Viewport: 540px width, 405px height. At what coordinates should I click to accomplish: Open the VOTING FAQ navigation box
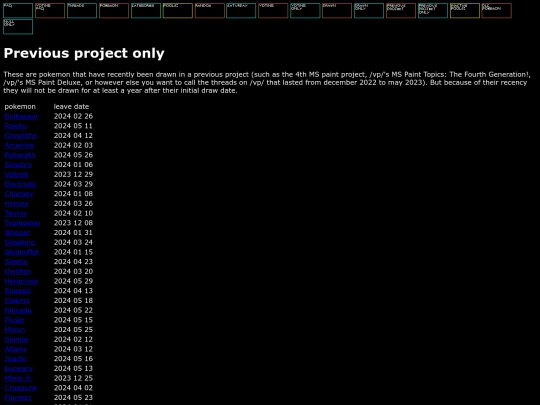(50, 11)
